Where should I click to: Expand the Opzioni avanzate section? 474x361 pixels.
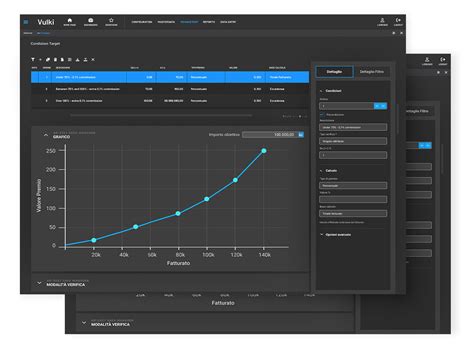(x=322, y=235)
